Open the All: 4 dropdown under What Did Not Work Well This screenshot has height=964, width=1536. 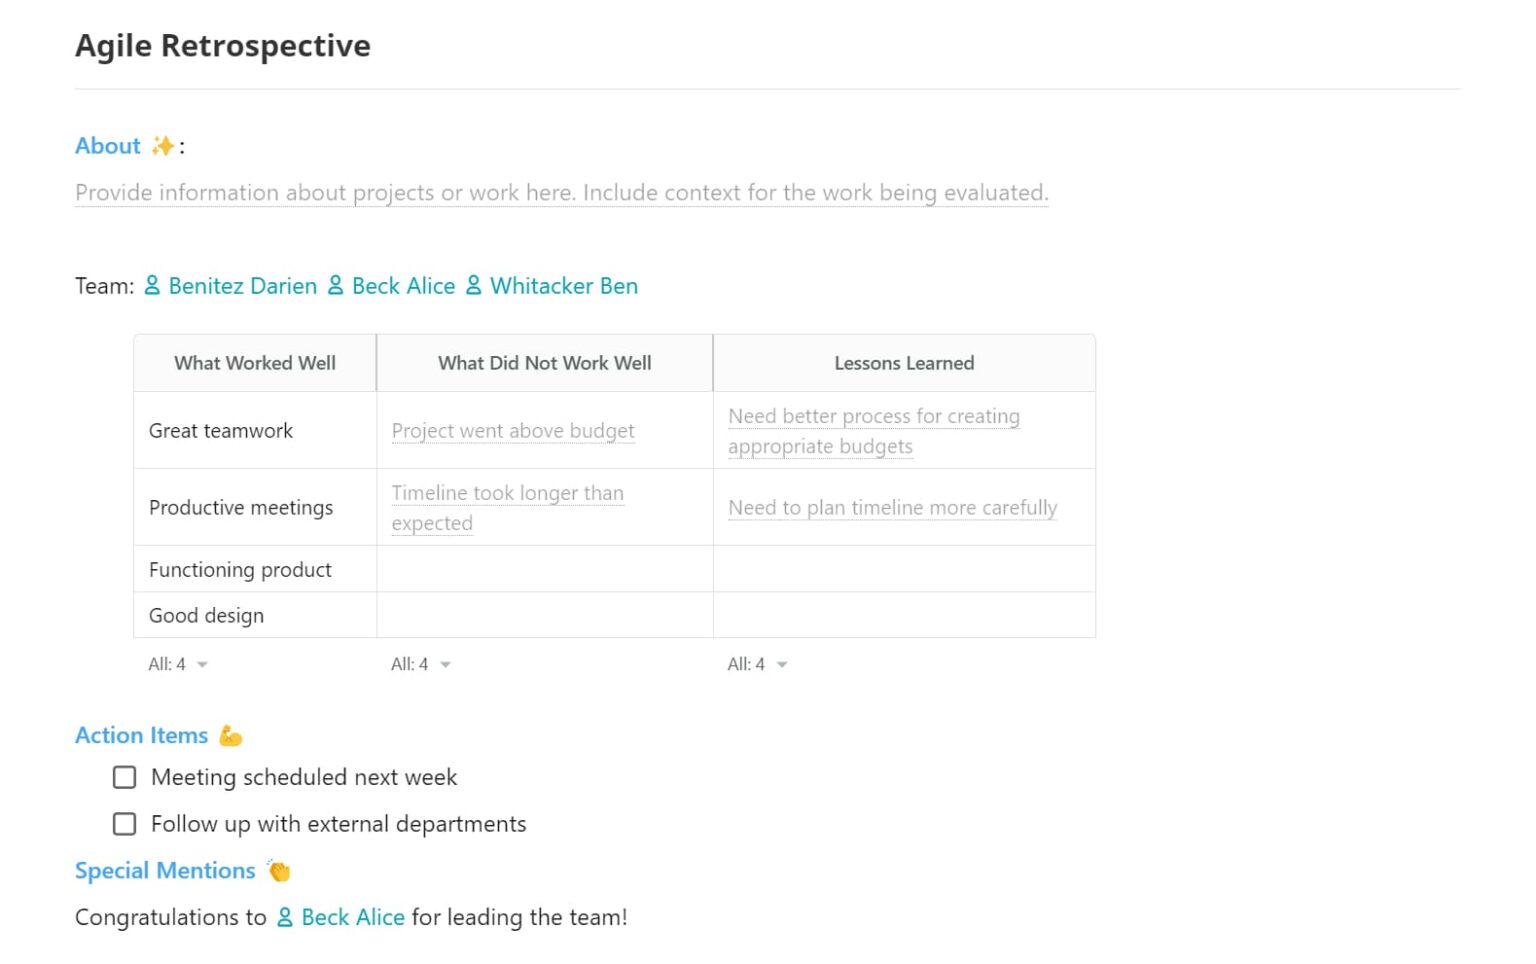420,664
